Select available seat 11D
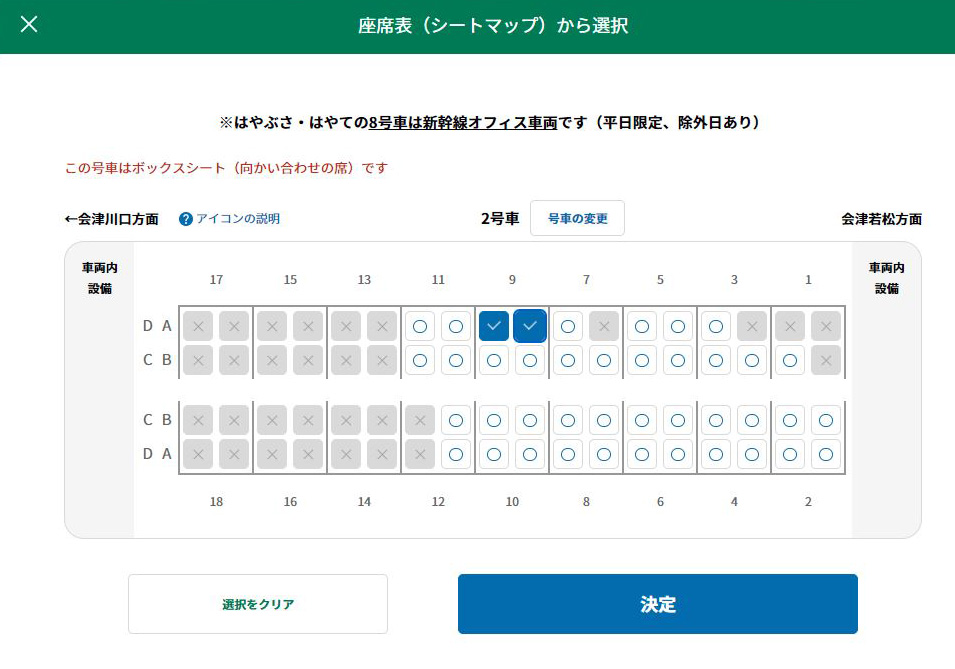955x669 pixels. coord(420,326)
